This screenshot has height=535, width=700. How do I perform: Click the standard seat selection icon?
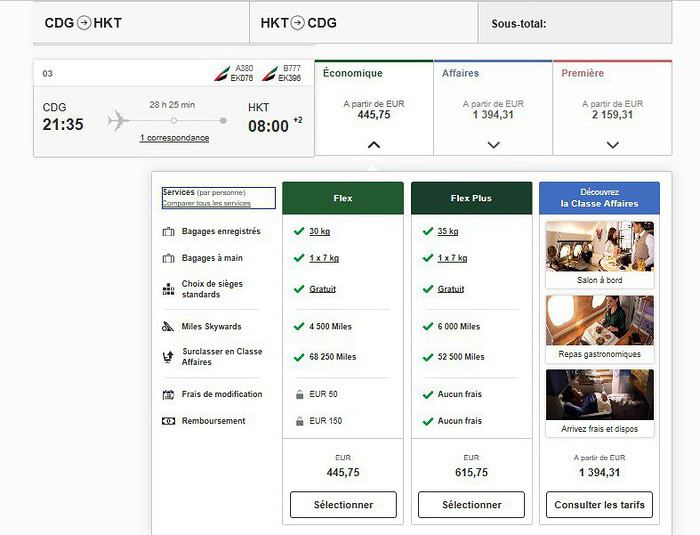[x=168, y=289]
